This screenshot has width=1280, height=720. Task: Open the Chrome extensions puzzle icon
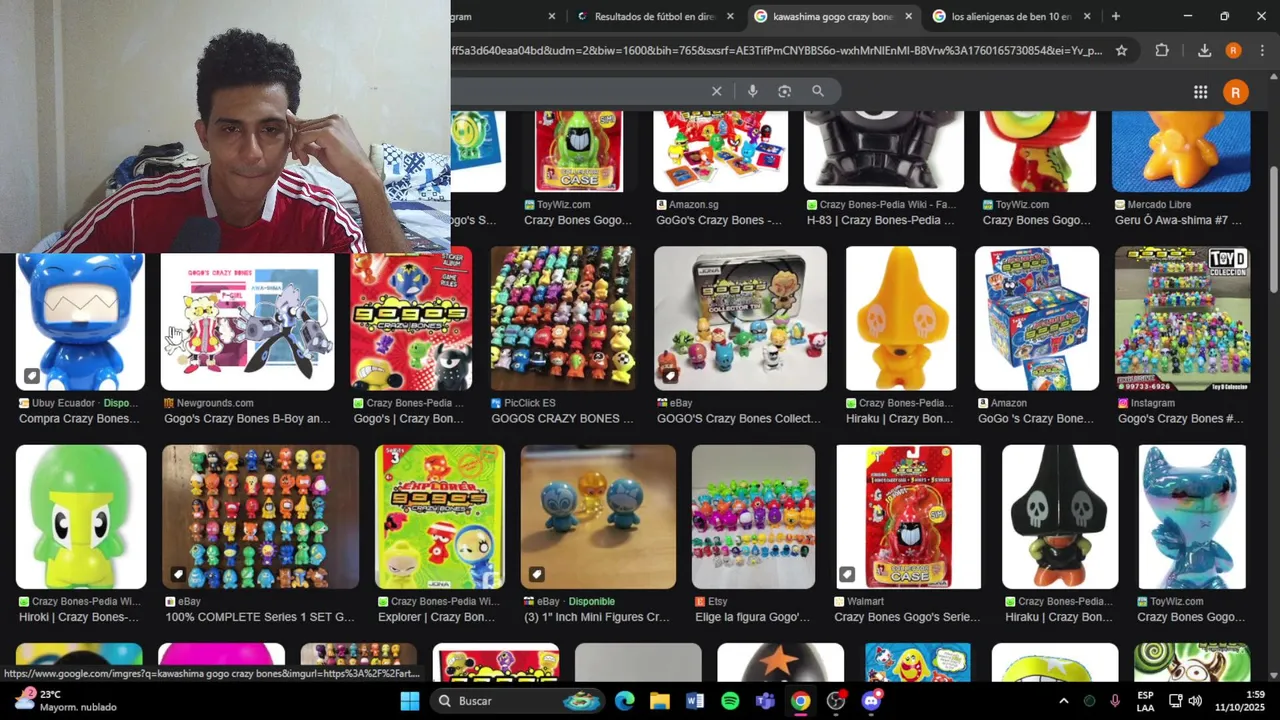1162,50
